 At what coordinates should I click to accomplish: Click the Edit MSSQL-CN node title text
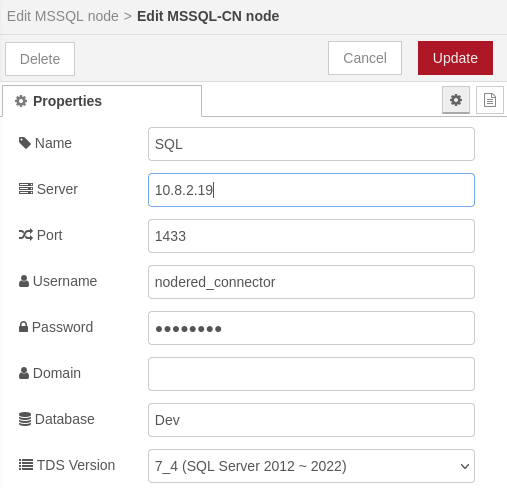(208, 16)
